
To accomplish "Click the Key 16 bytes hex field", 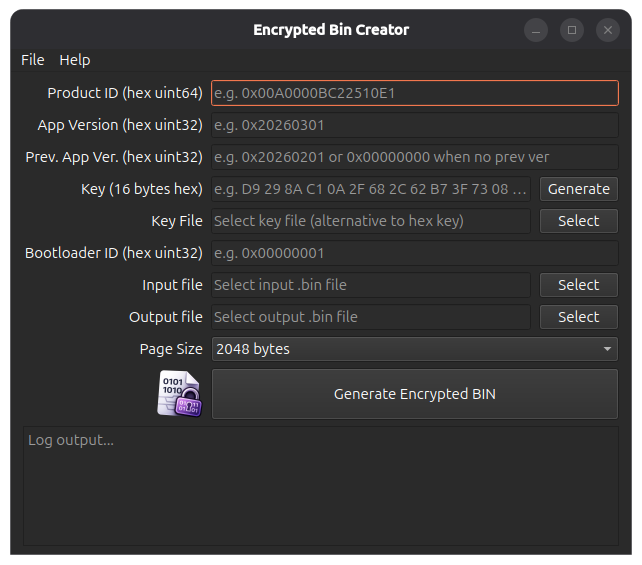I will pyautogui.click(x=371, y=189).
